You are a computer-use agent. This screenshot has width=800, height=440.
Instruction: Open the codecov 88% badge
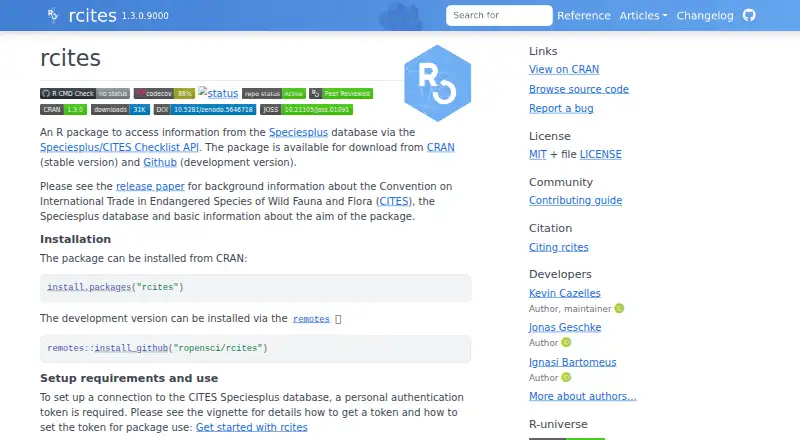click(x=164, y=93)
